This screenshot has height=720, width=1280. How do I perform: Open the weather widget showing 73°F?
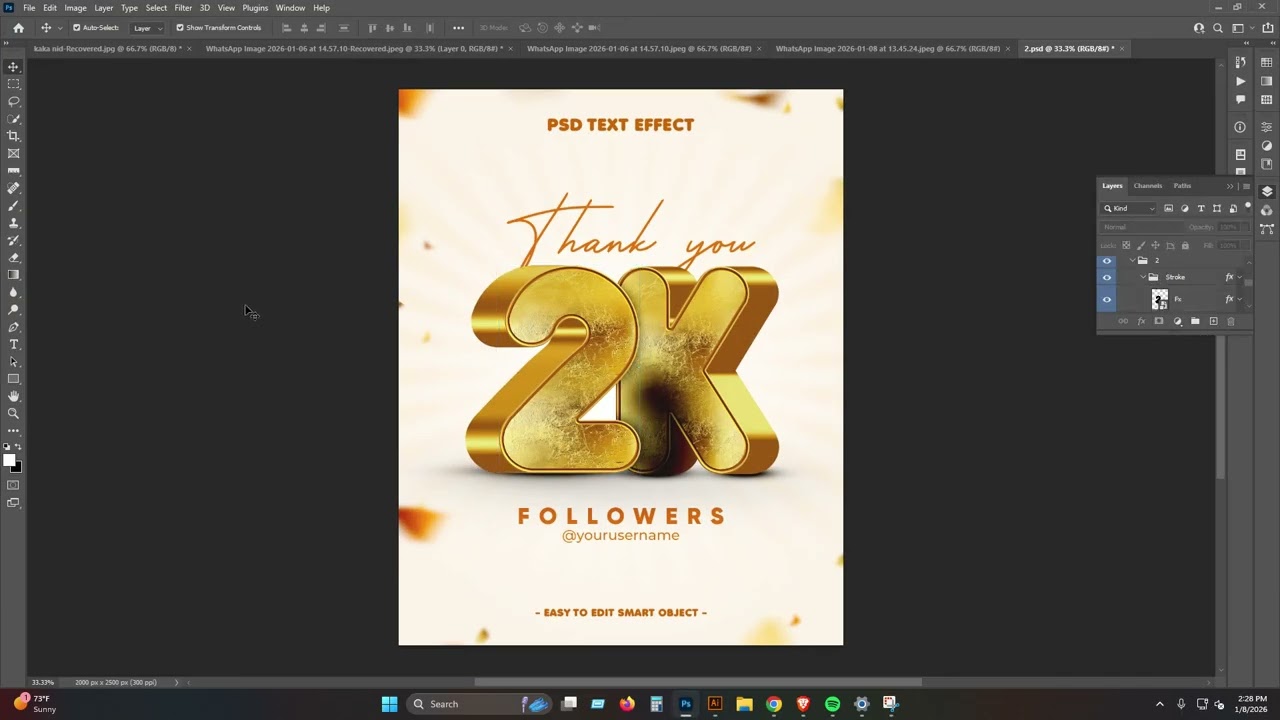[x=34, y=704]
